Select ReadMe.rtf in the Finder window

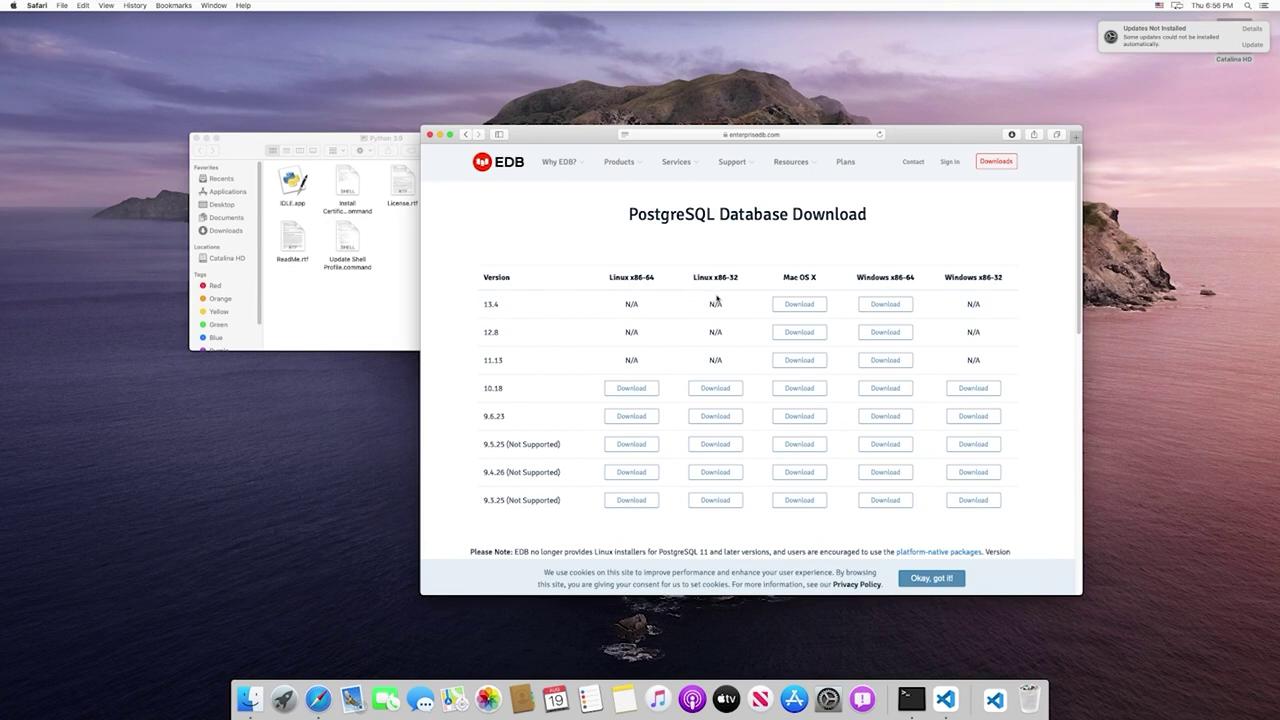(x=292, y=243)
